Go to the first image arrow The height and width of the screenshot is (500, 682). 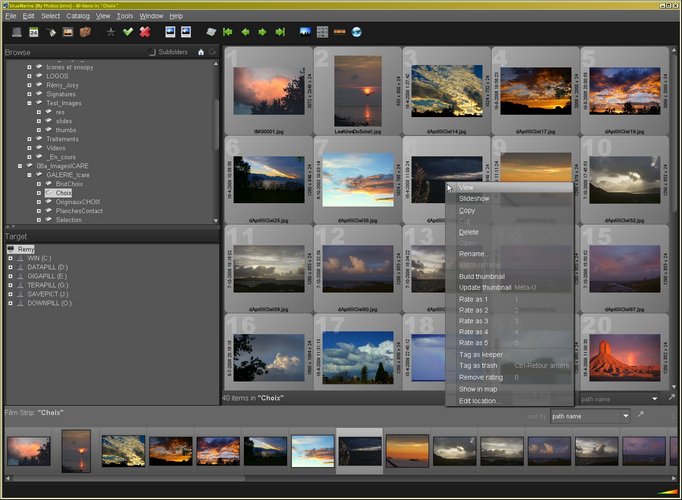(x=228, y=32)
